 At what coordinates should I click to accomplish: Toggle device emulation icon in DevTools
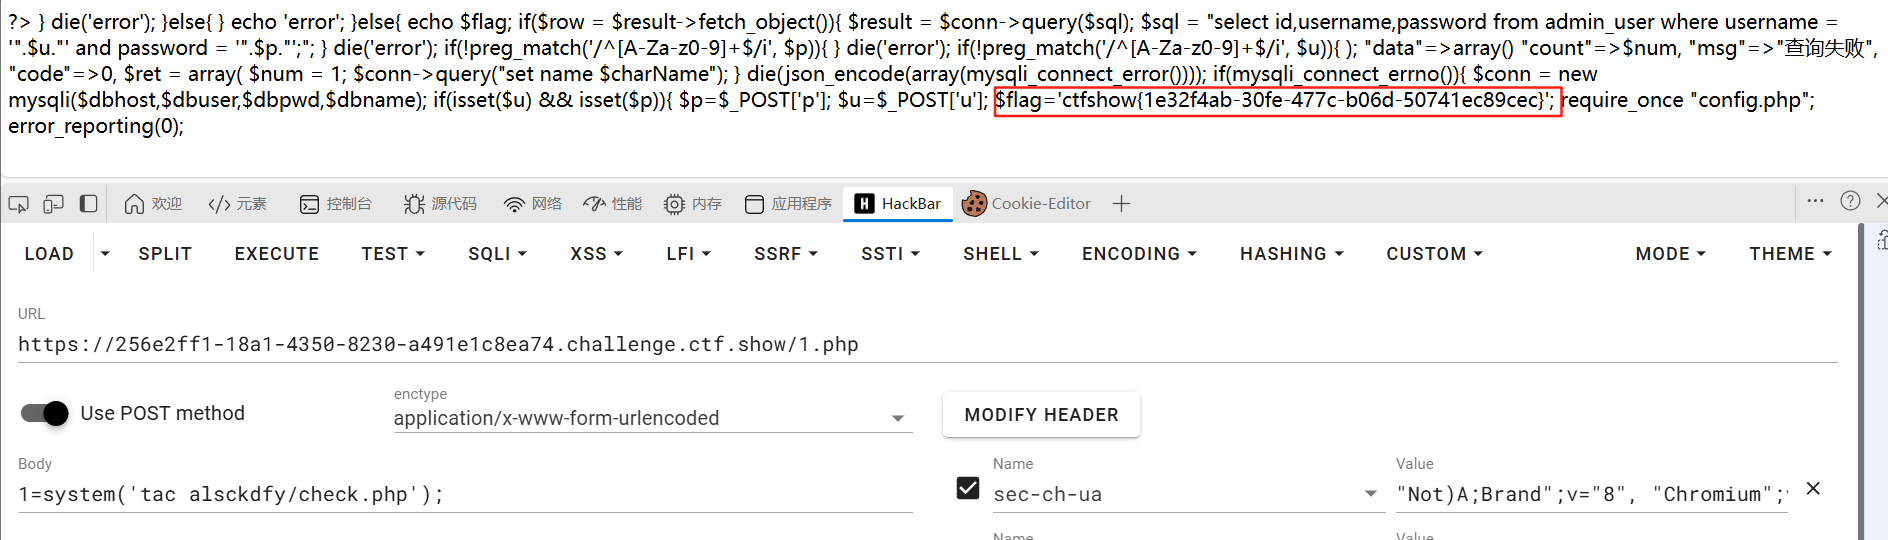(54, 204)
